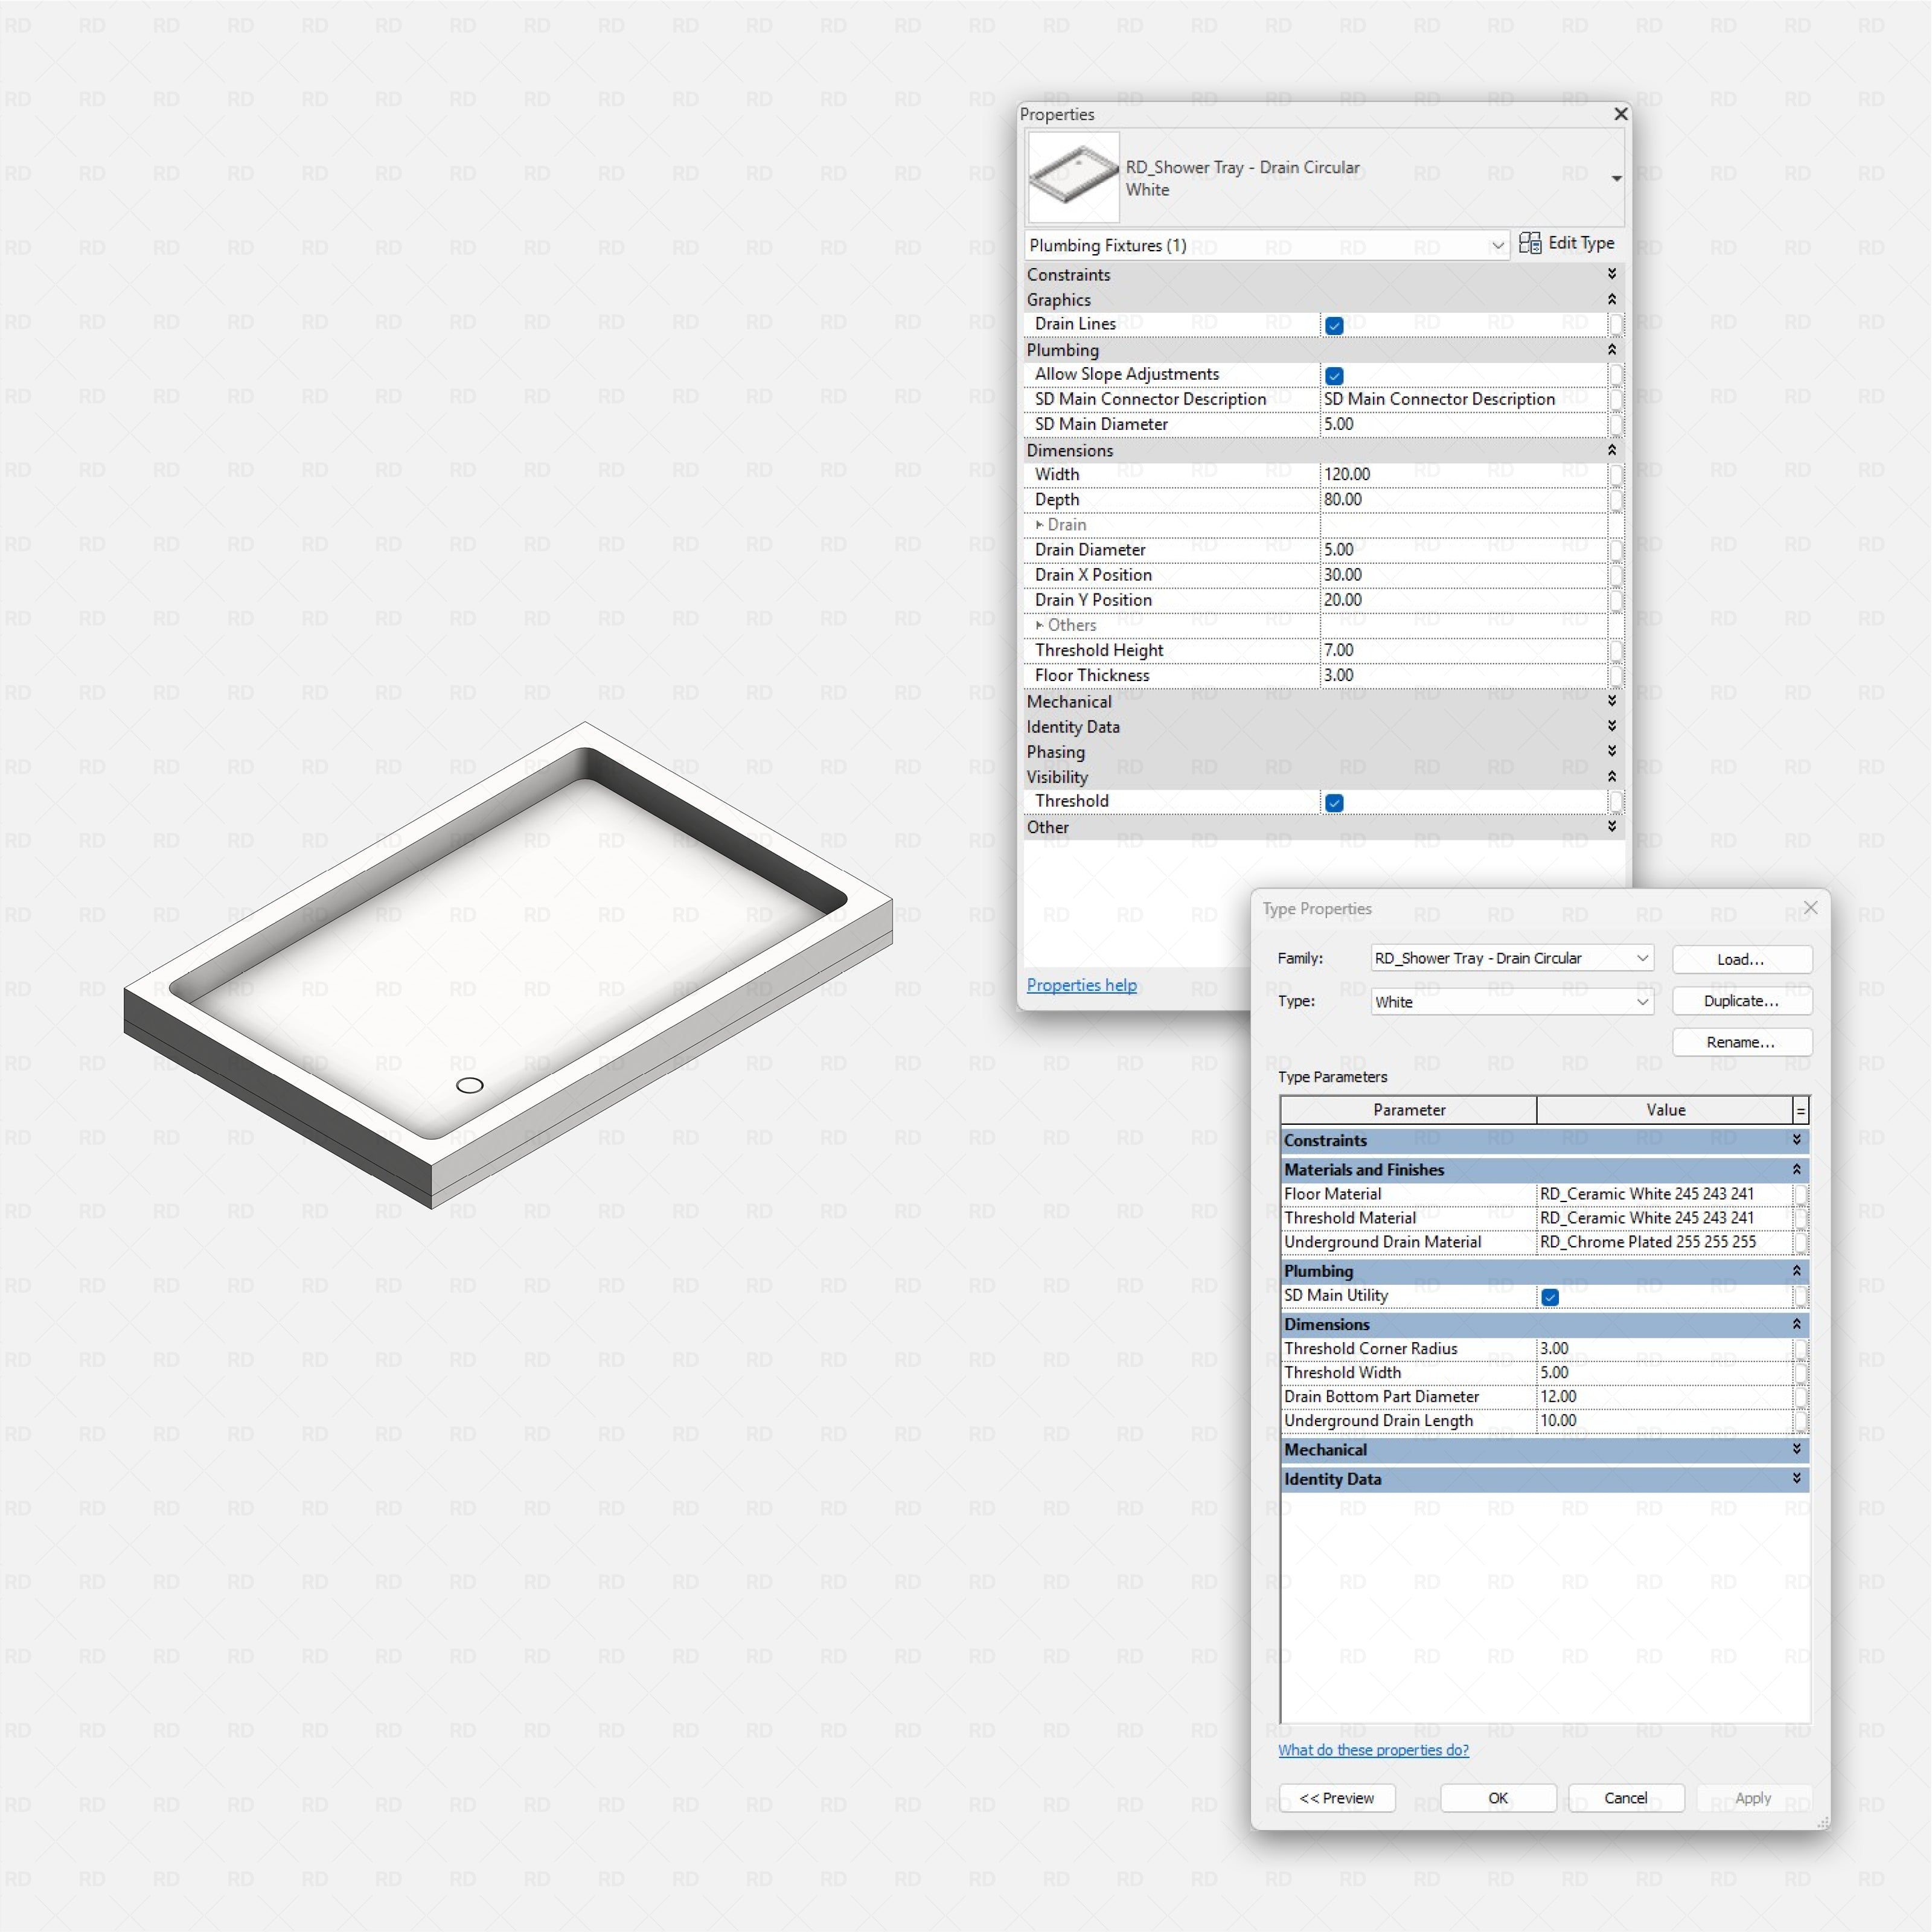1932x1932 pixels.
Task: Collapse Materials and Finishes group
Action: tap(1796, 1169)
